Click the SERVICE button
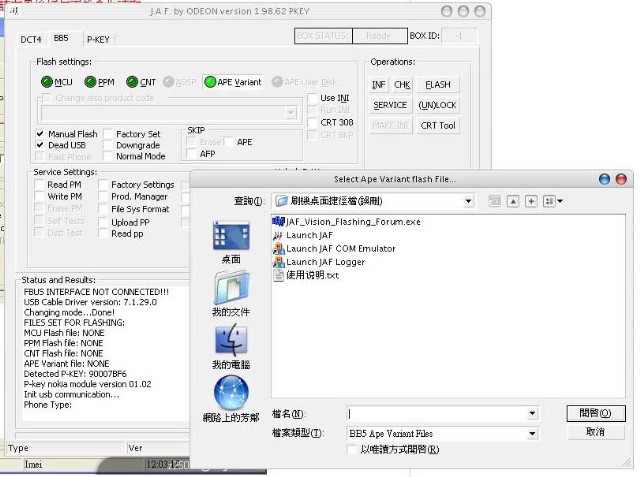The width and height of the screenshot is (640, 477). coord(390,105)
